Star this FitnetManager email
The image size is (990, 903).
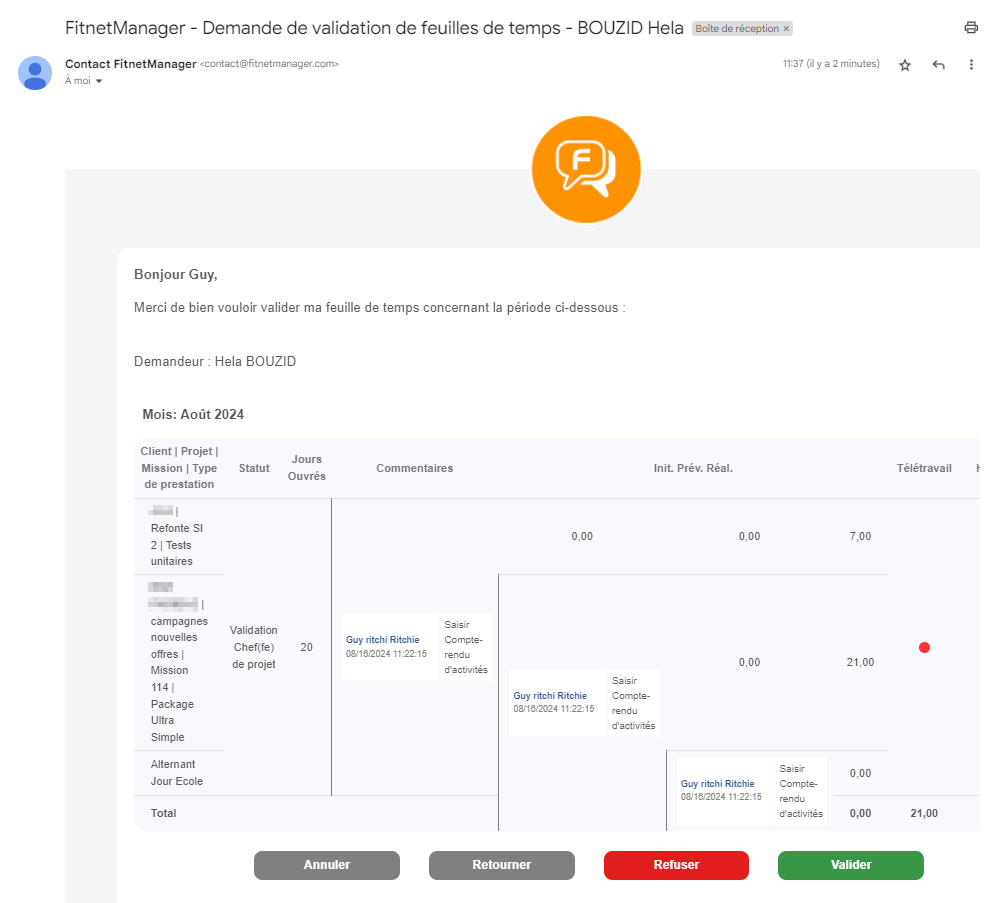905,65
